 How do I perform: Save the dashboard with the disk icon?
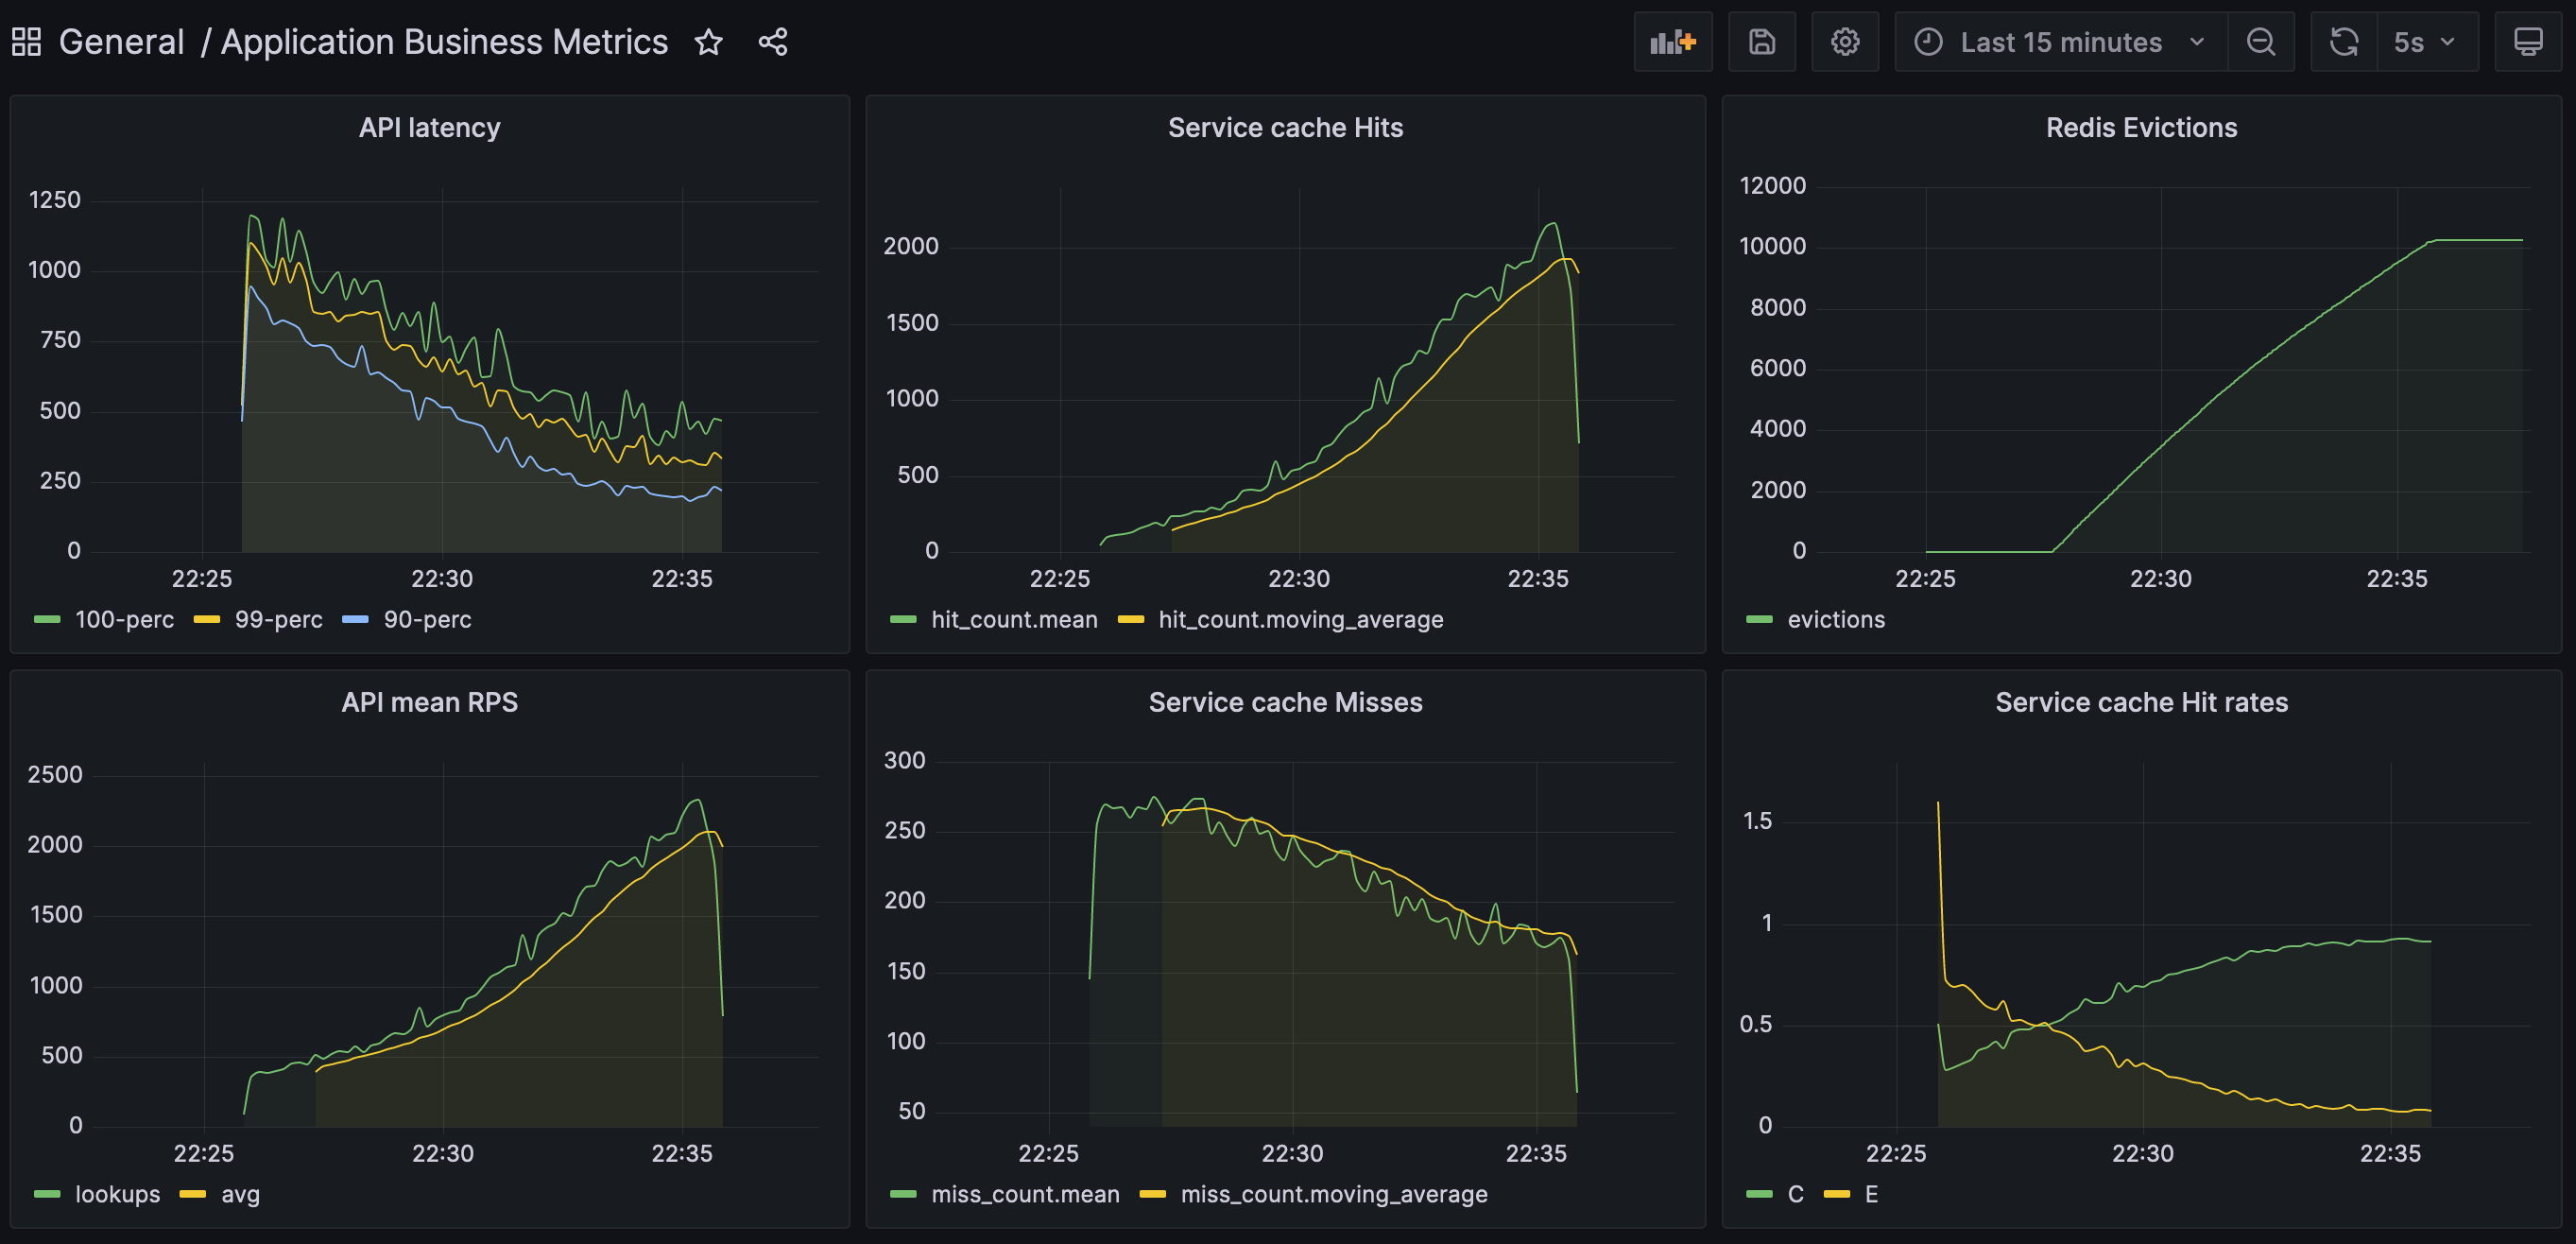coord(1761,42)
